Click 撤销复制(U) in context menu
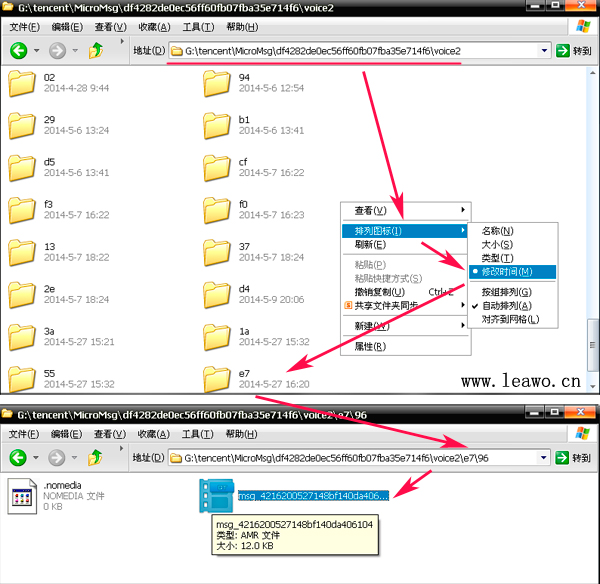600x584 pixels. pyautogui.click(x=405, y=292)
